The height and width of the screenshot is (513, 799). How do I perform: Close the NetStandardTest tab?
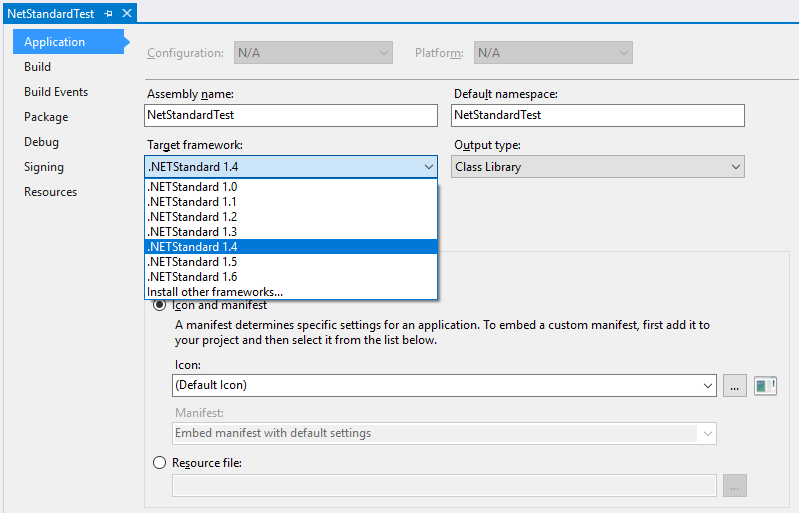(127, 13)
